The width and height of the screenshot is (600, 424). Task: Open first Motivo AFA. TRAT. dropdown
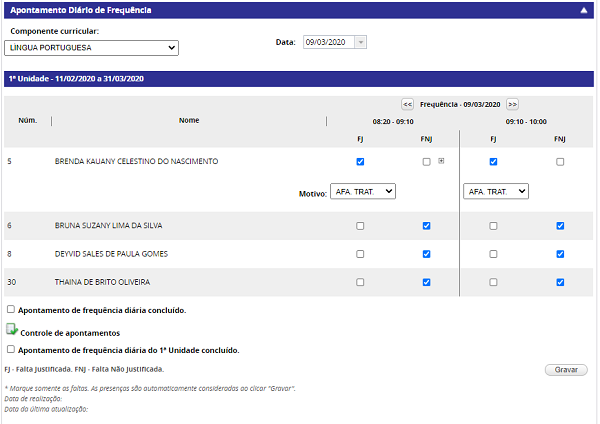[x=363, y=191]
